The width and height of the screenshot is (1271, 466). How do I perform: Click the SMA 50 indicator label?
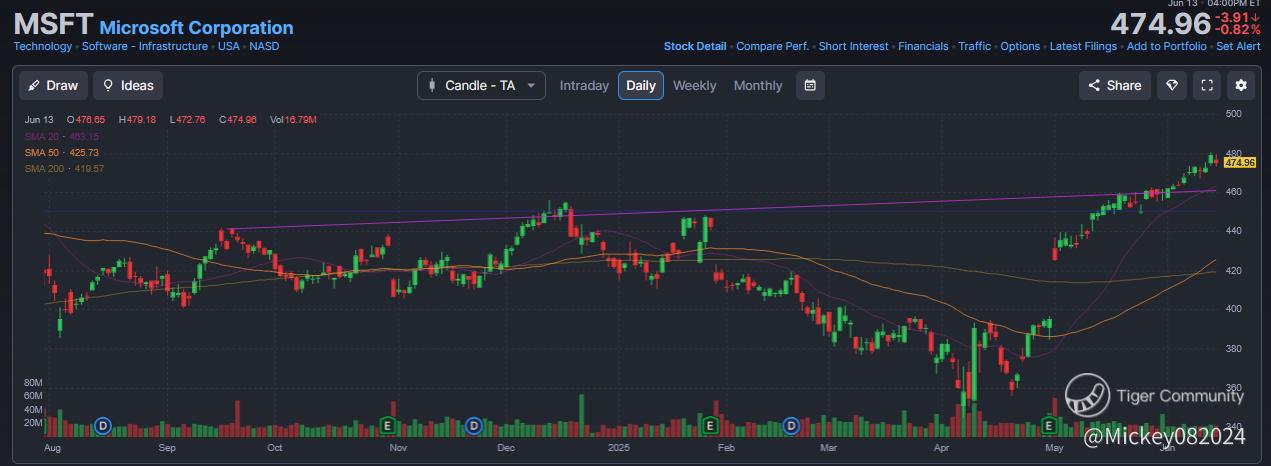[x=62, y=152]
